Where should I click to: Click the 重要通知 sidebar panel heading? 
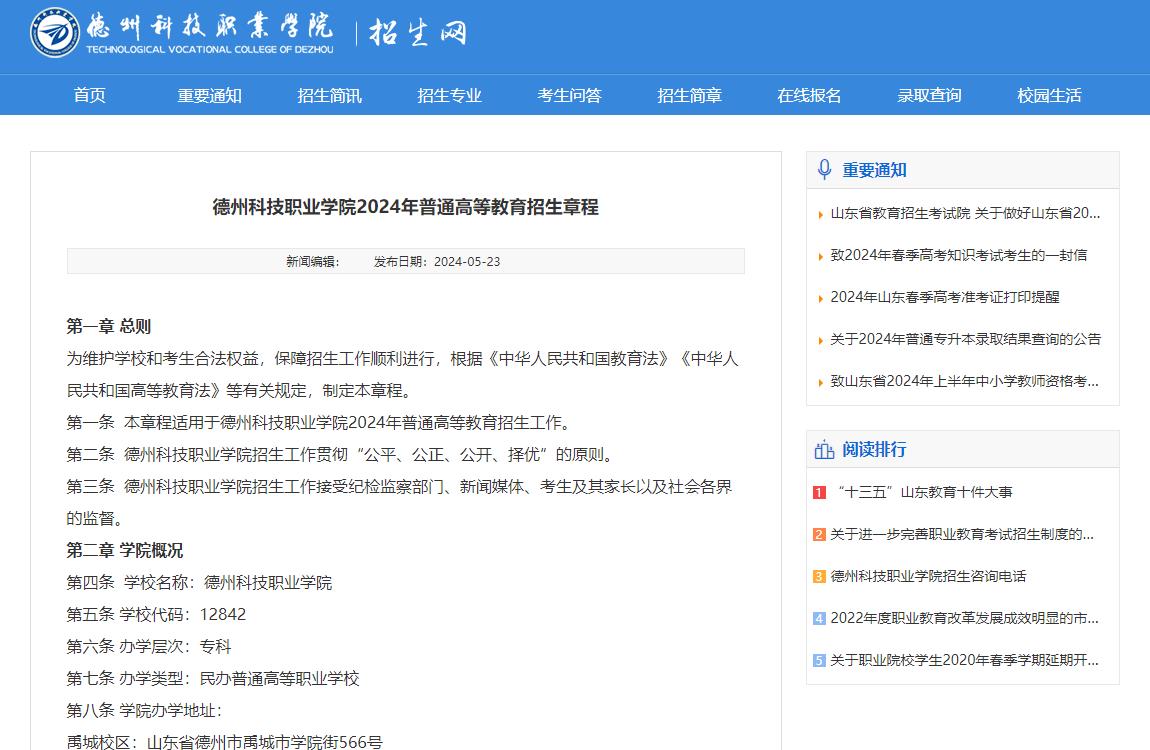point(874,170)
